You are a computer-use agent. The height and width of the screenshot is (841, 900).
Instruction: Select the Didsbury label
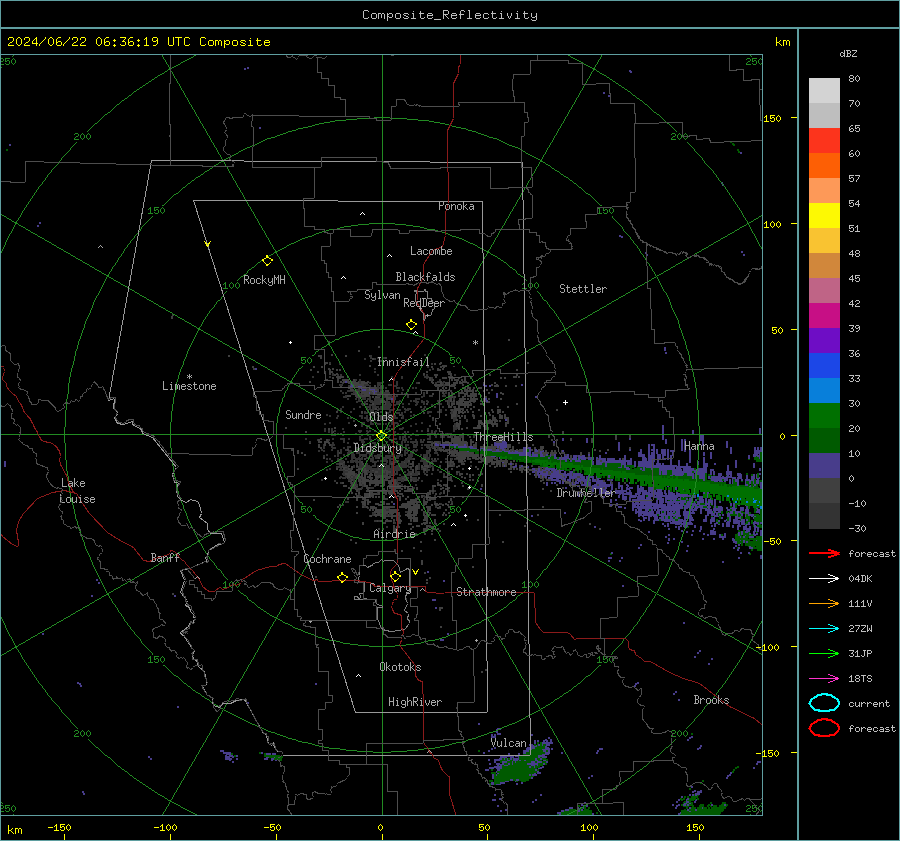coord(377,448)
